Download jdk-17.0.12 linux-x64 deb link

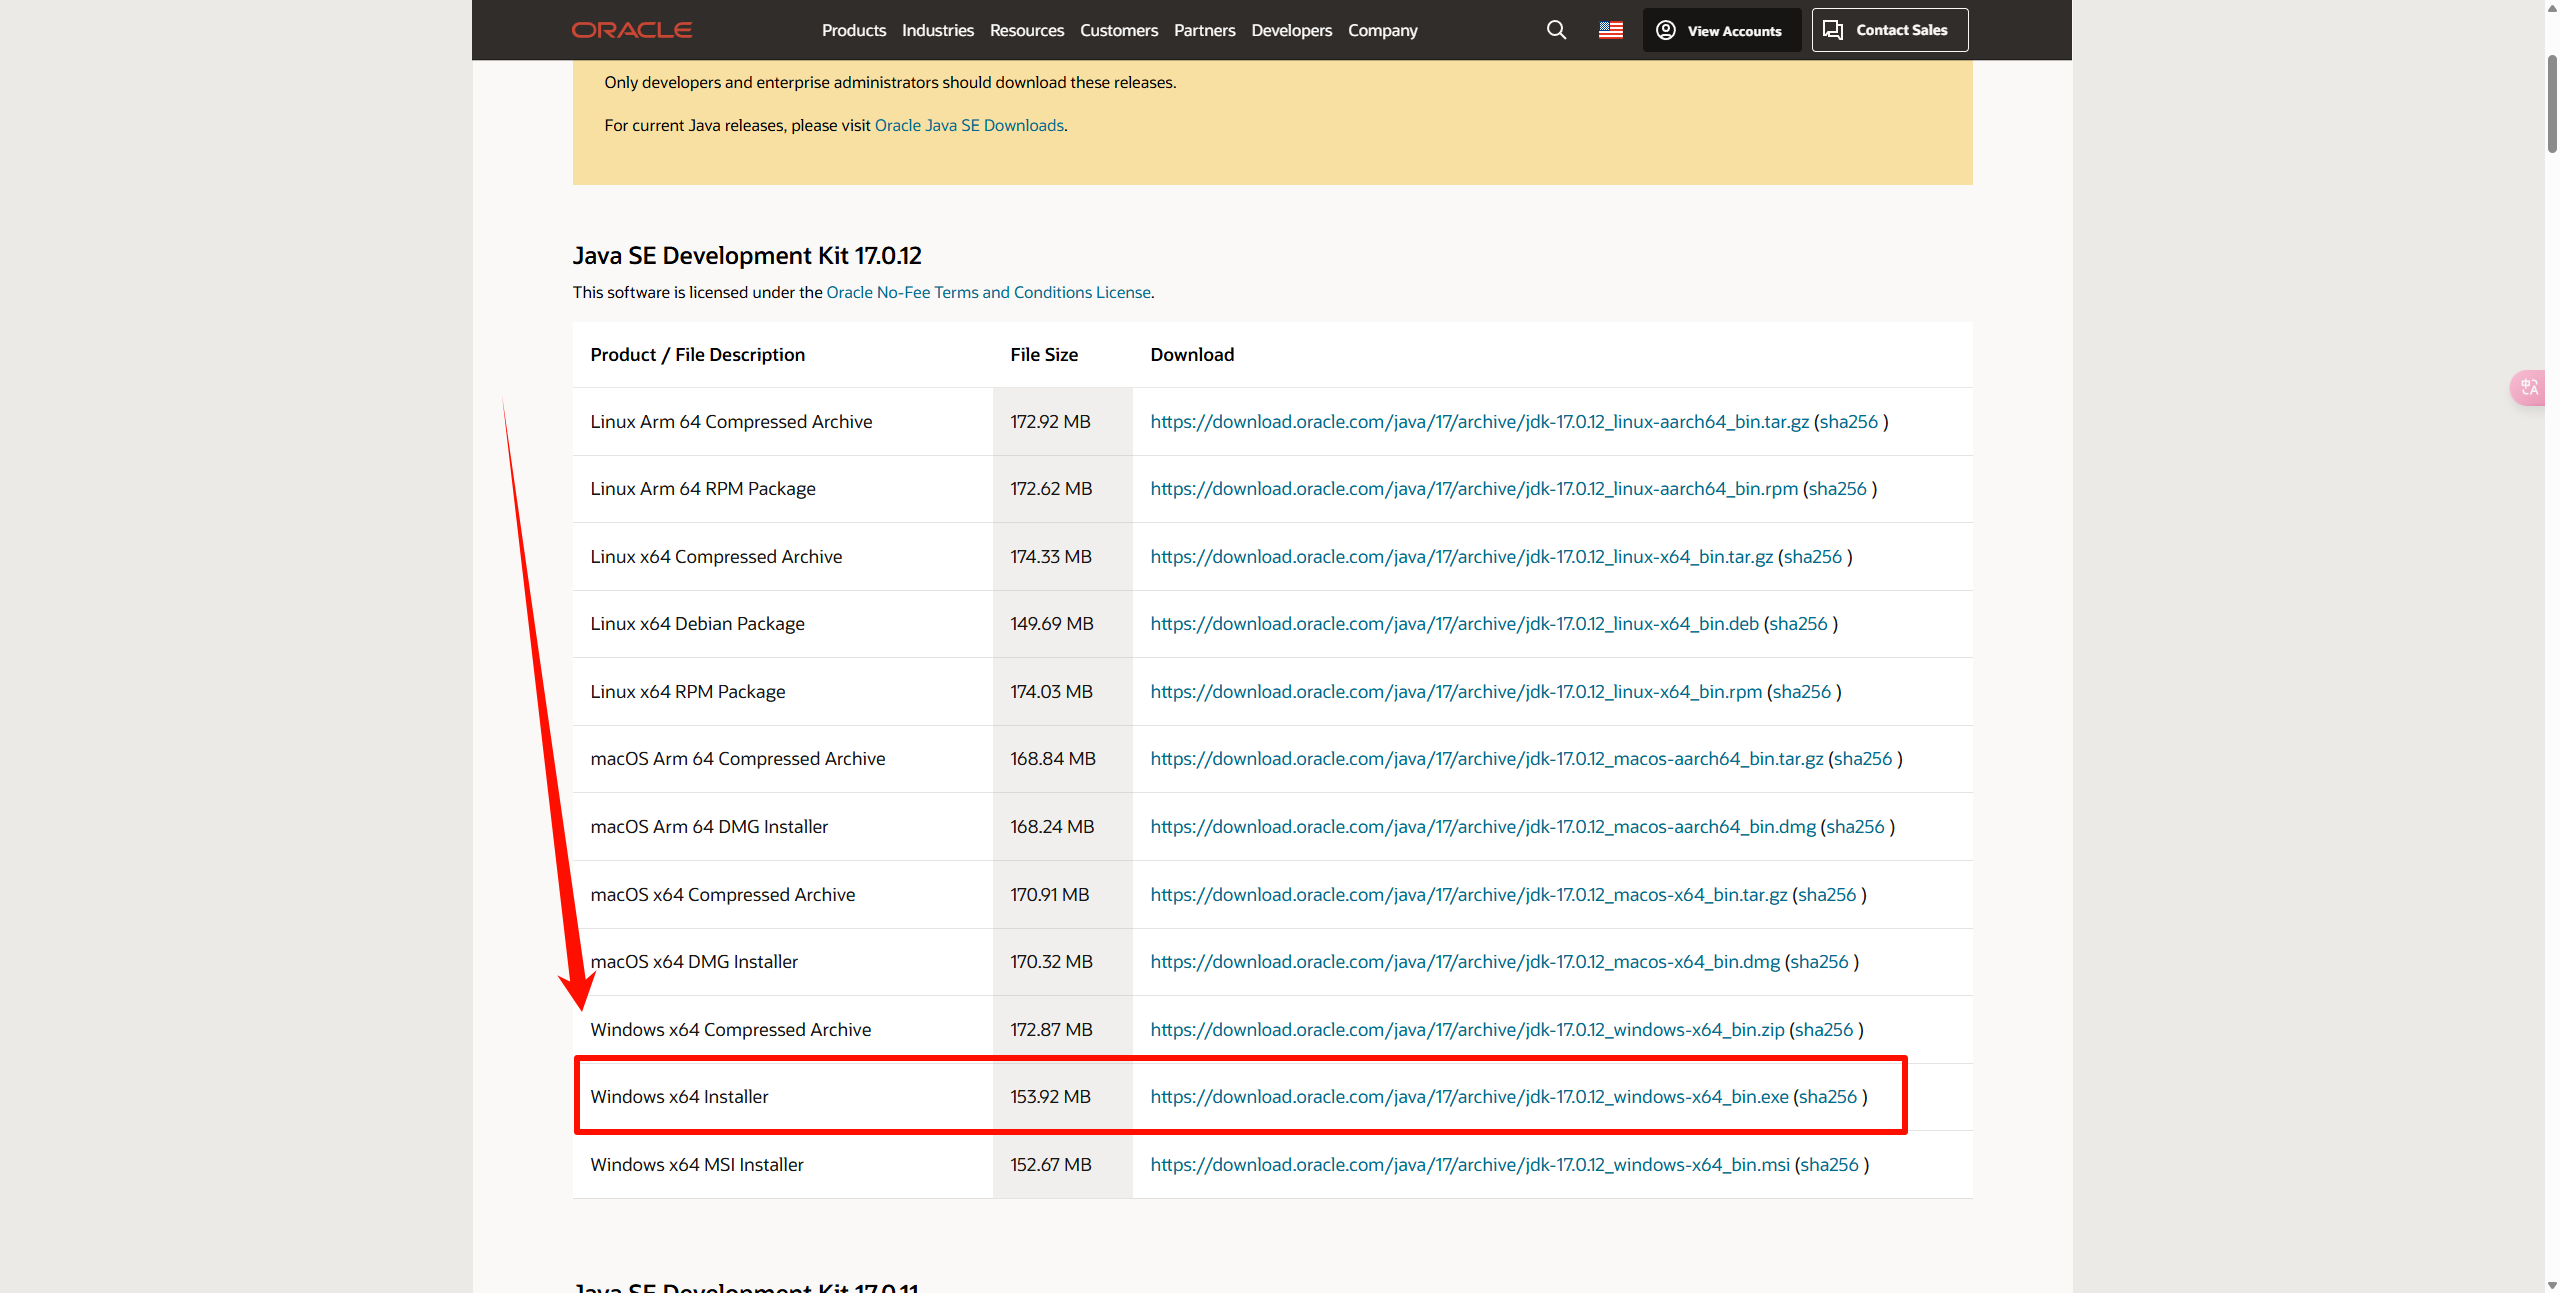tap(1454, 624)
